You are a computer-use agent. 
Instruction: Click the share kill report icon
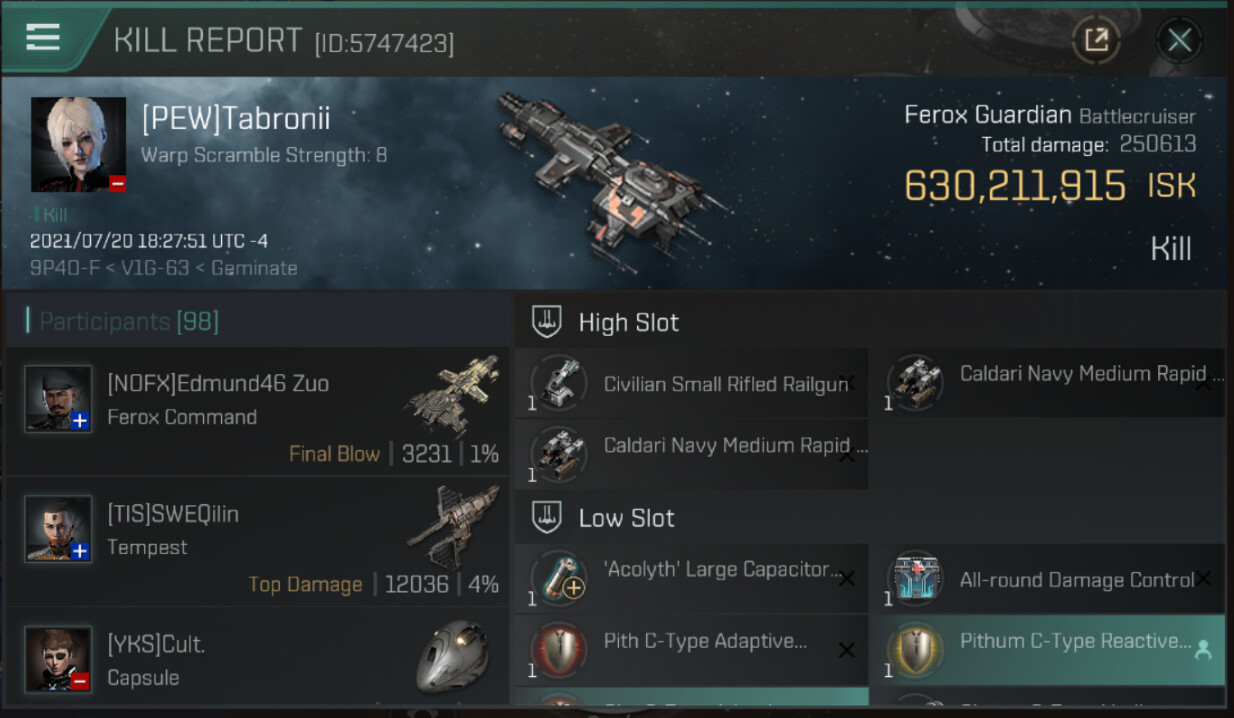(1096, 40)
